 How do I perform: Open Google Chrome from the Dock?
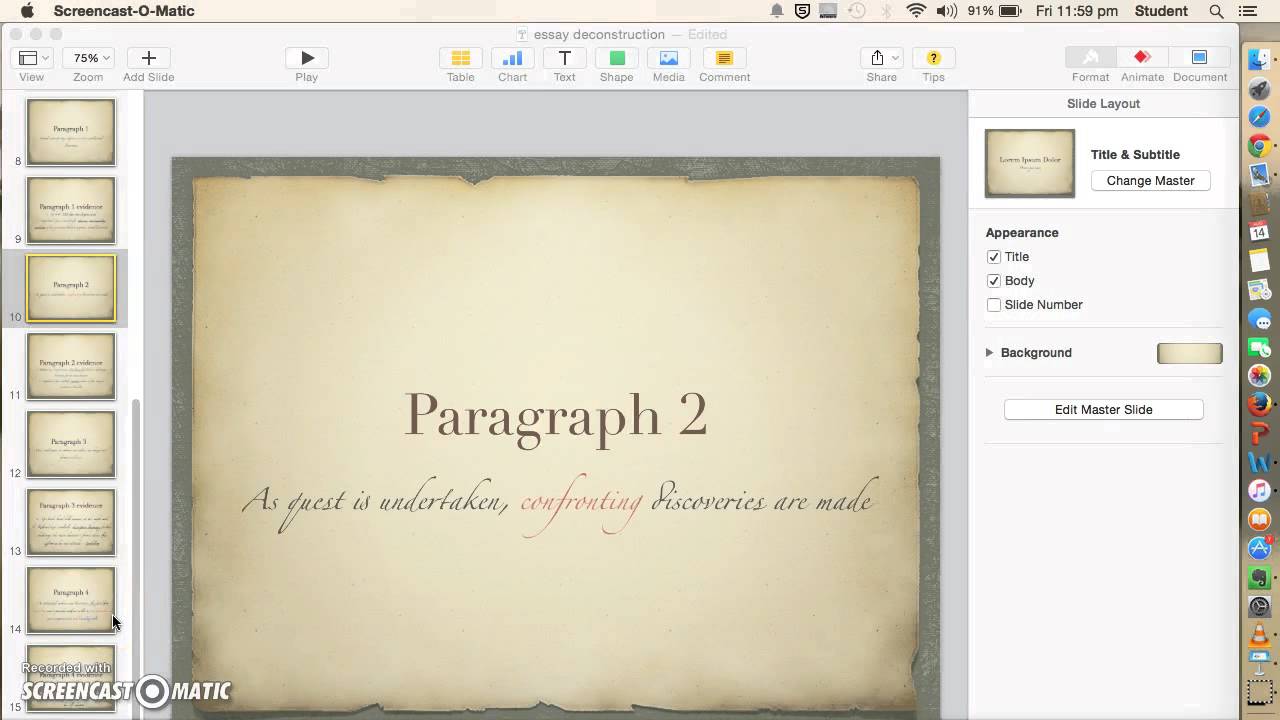pyautogui.click(x=1259, y=146)
